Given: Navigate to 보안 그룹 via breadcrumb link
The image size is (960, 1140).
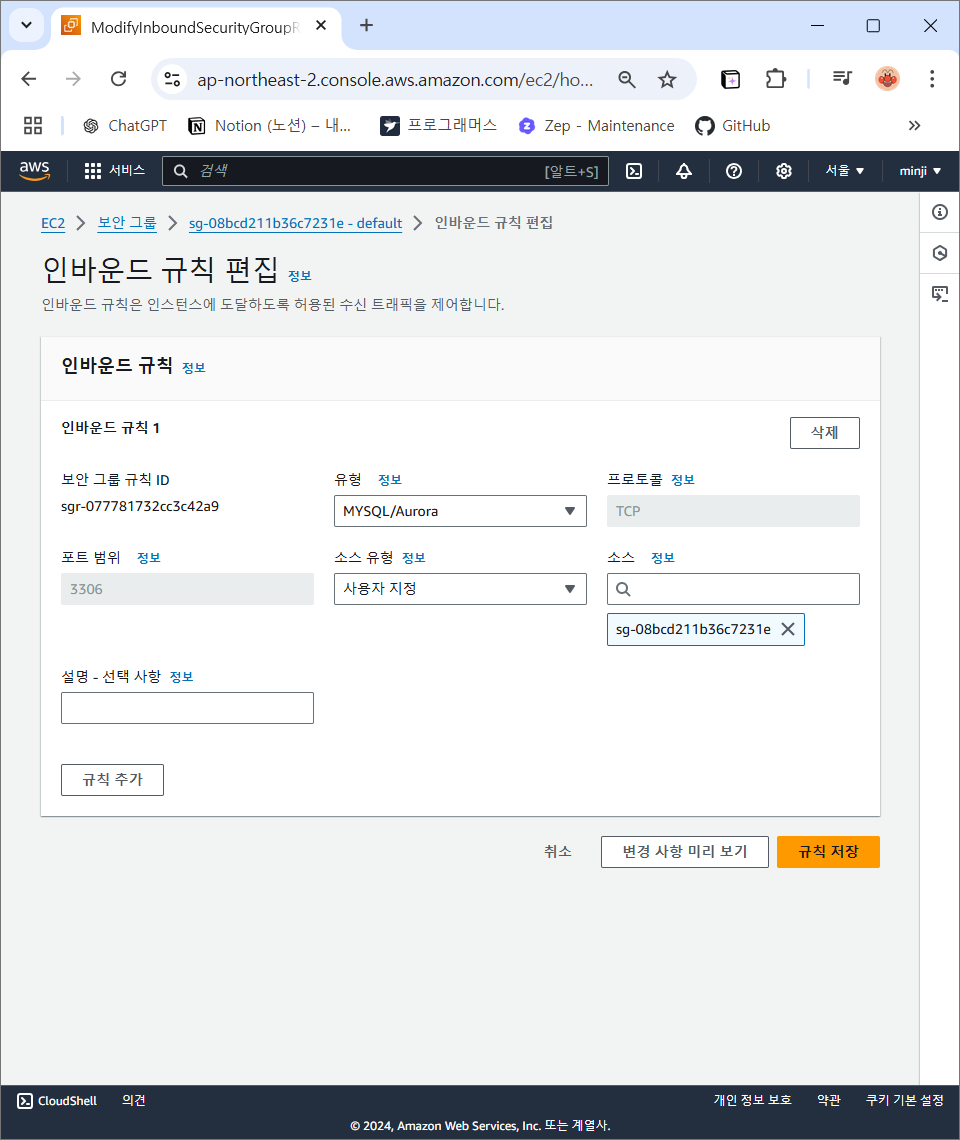Looking at the screenshot, I should click(x=127, y=222).
